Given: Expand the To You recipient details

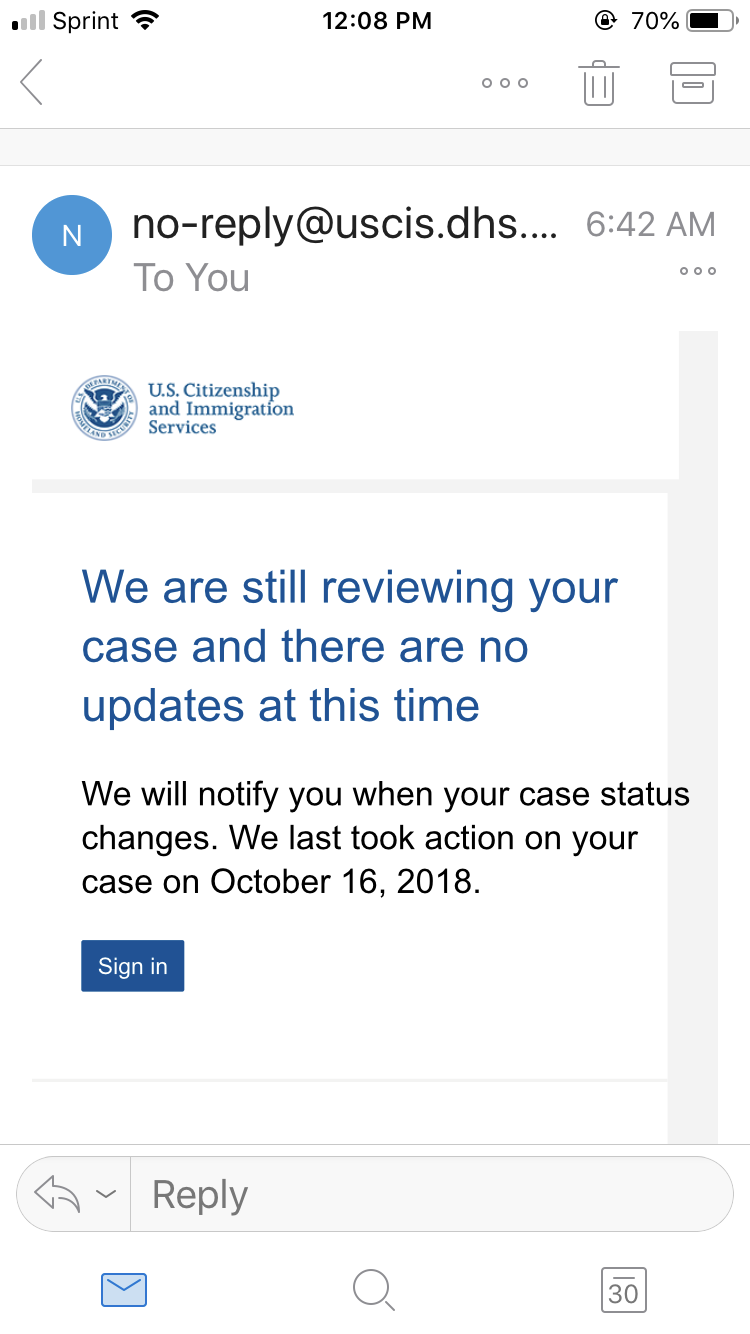Looking at the screenshot, I should coord(191,277).
